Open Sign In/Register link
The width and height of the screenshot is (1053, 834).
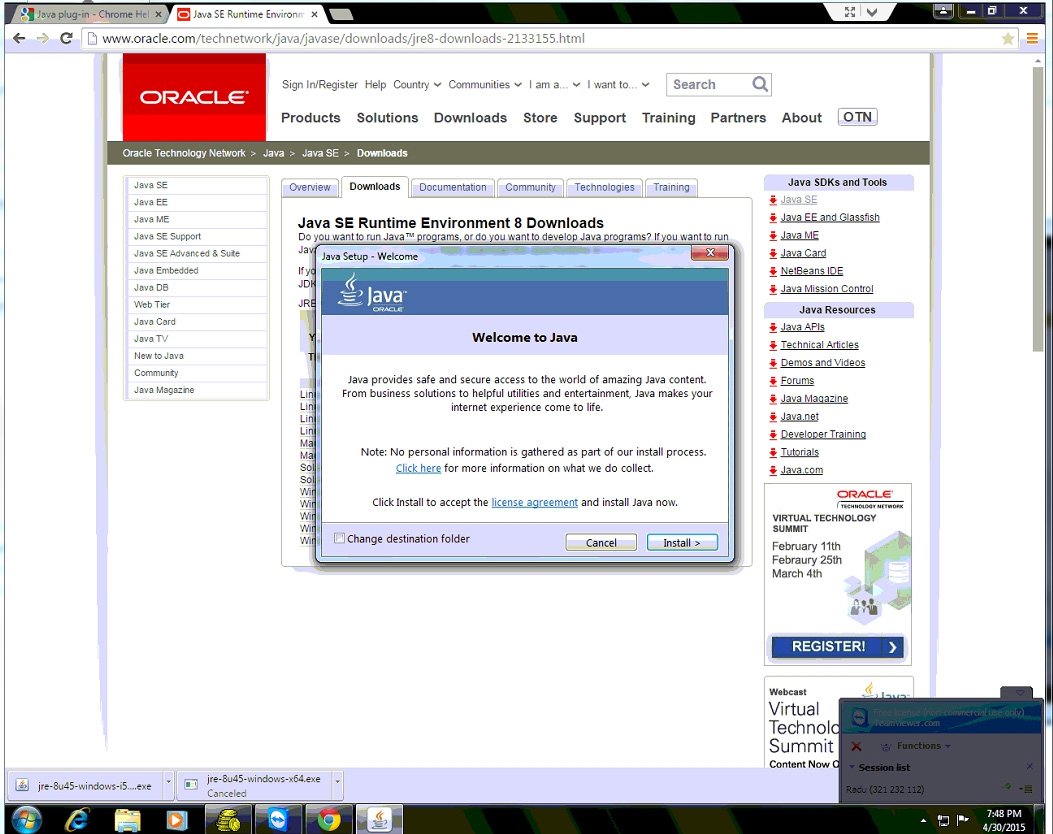click(x=320, y=85)
